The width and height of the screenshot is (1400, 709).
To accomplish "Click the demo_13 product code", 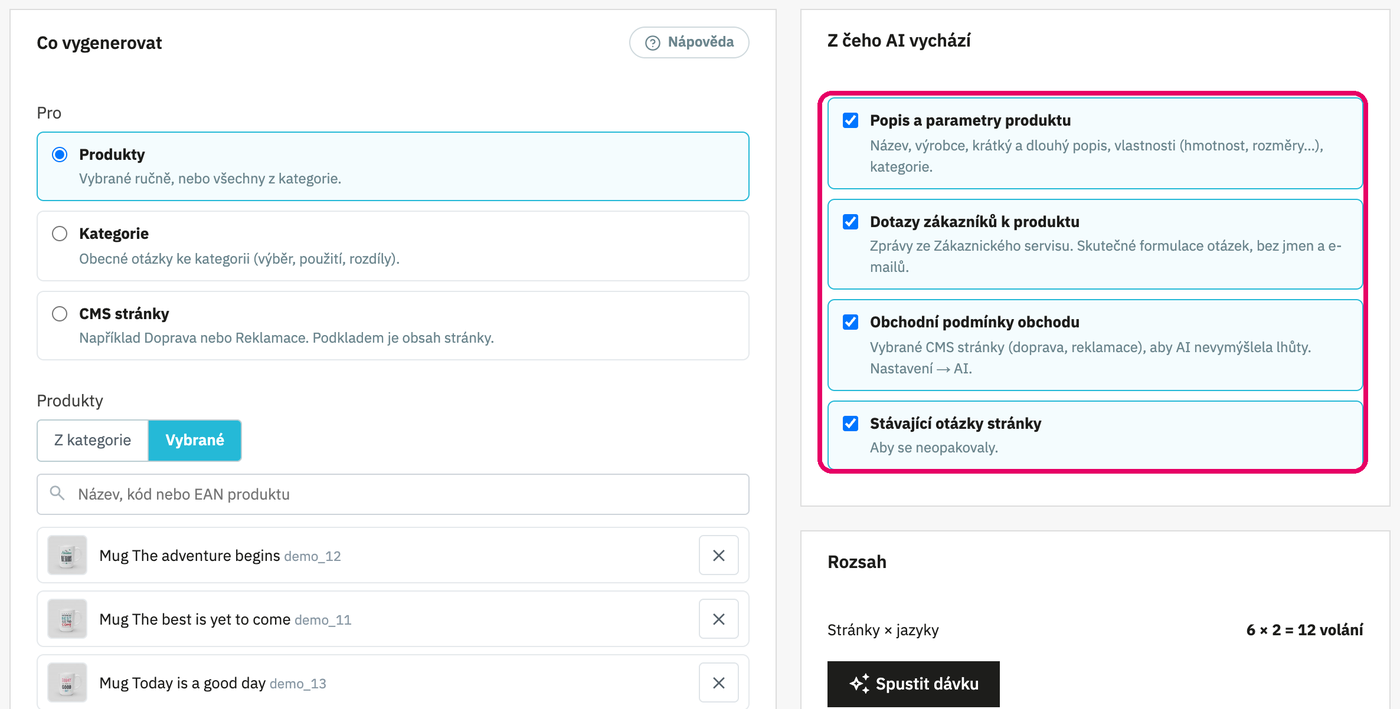I will coord(298,684).
